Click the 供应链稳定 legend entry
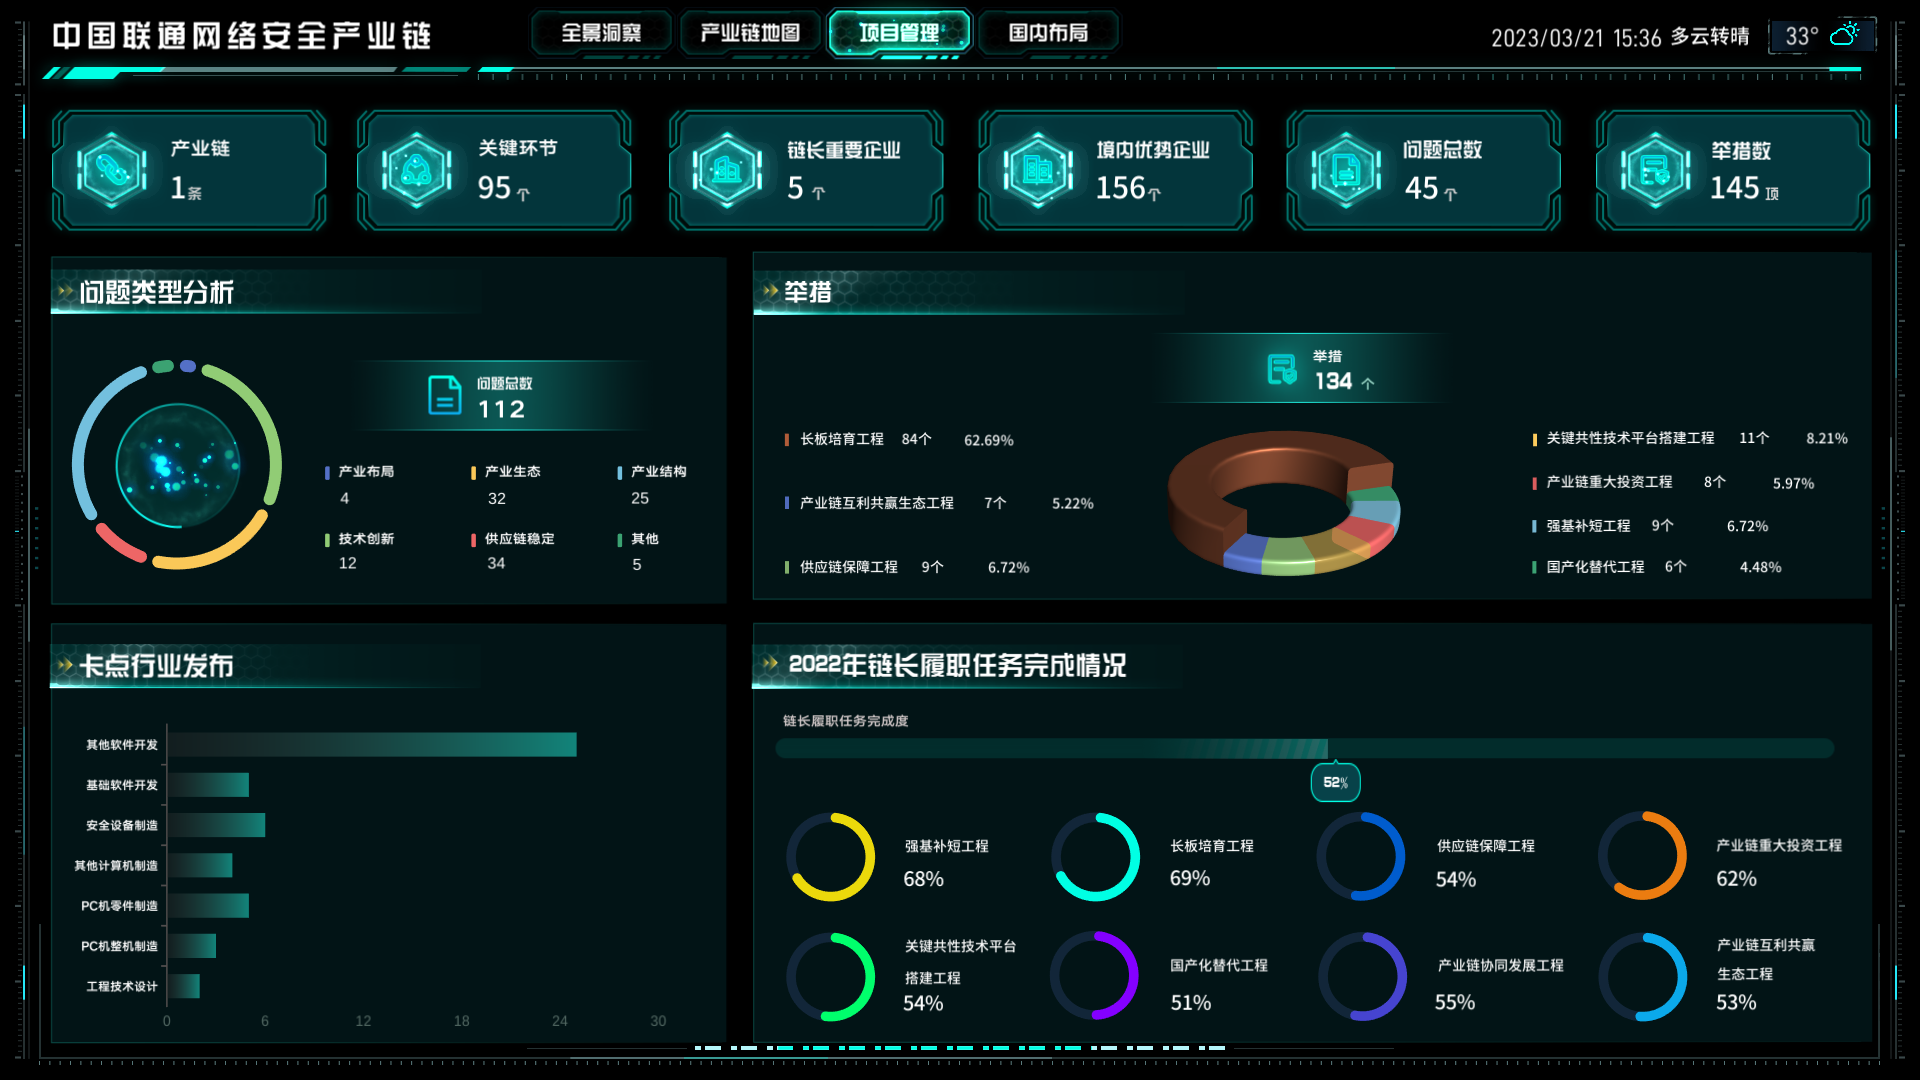Image resolution: width=1920 pixels, height=1080 pixels. coord(513,551)
